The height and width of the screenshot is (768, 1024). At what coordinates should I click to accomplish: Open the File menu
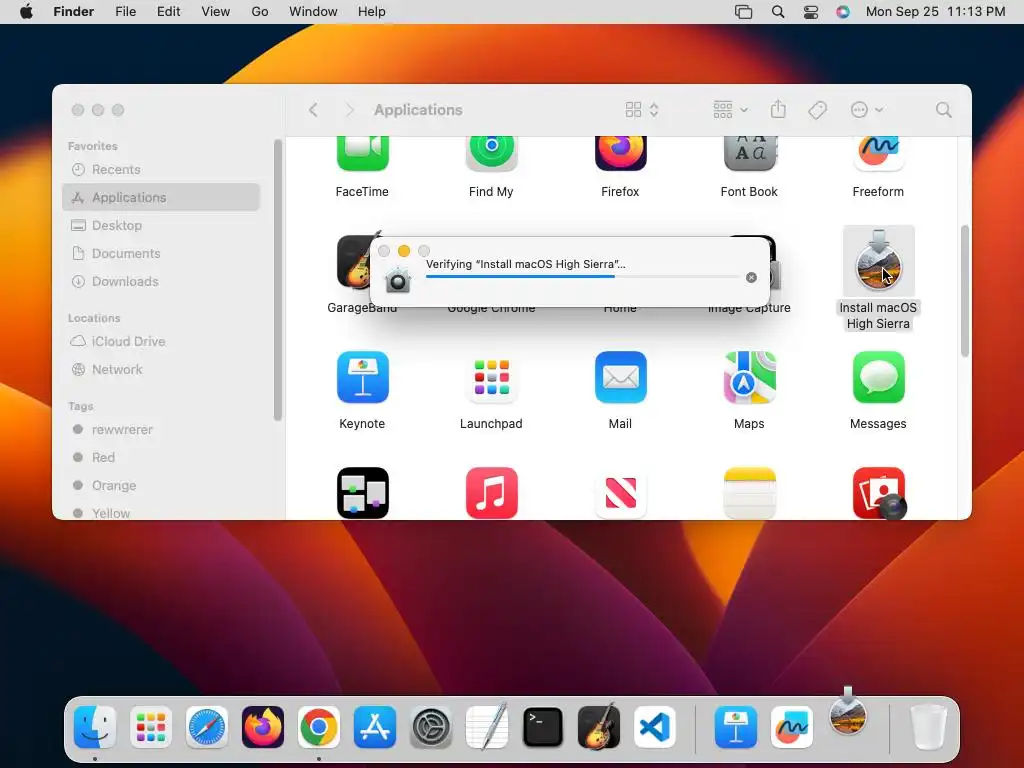(125, 12)
